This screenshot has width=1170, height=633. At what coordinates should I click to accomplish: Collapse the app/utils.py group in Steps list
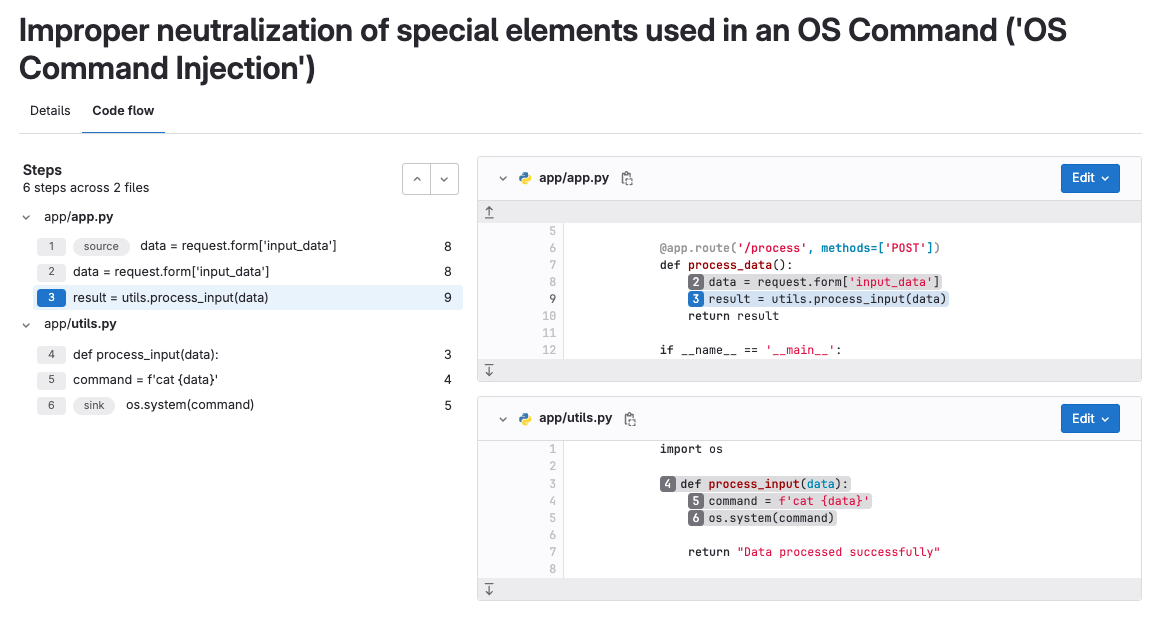coord(27,323)
